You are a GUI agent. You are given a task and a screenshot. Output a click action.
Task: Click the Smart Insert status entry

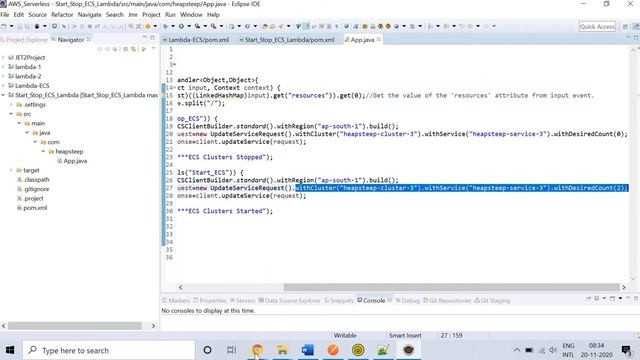click(x=405, y=336)
